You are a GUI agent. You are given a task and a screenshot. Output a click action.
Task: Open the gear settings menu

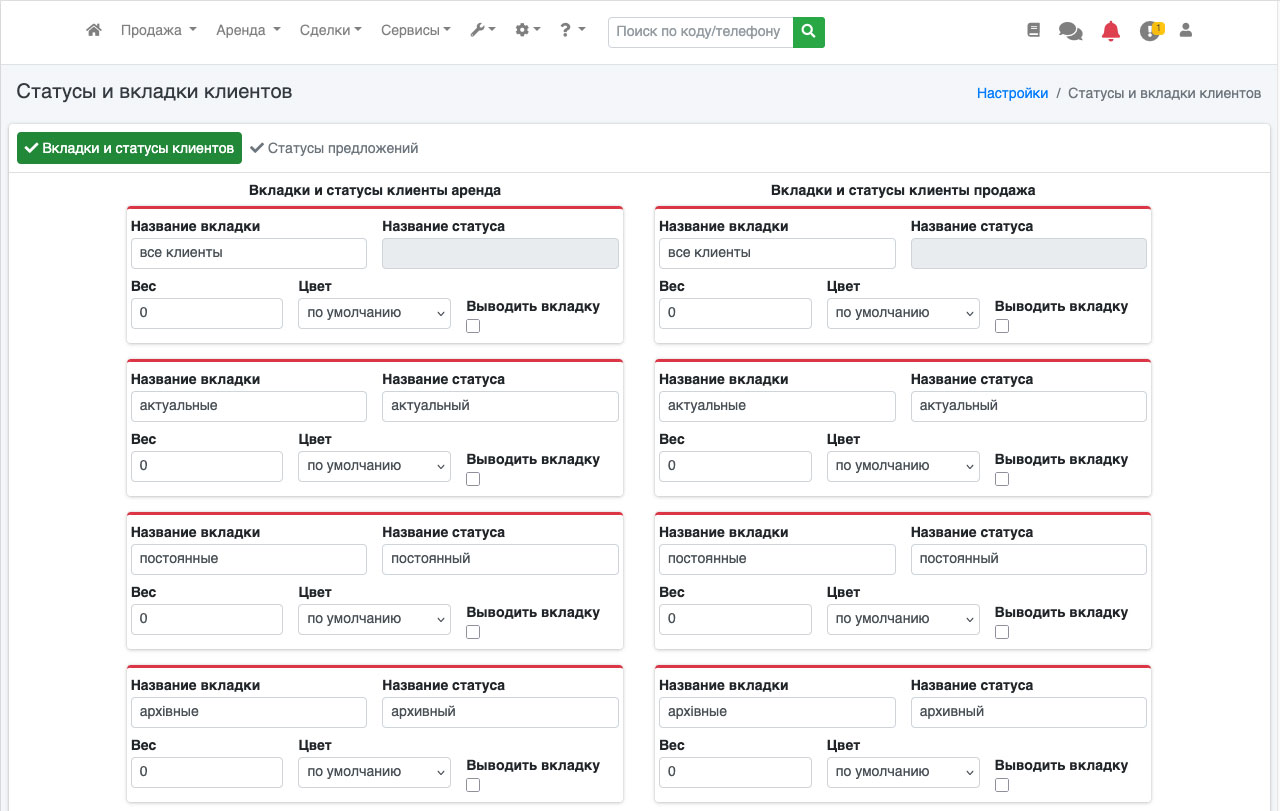point(527,31)
